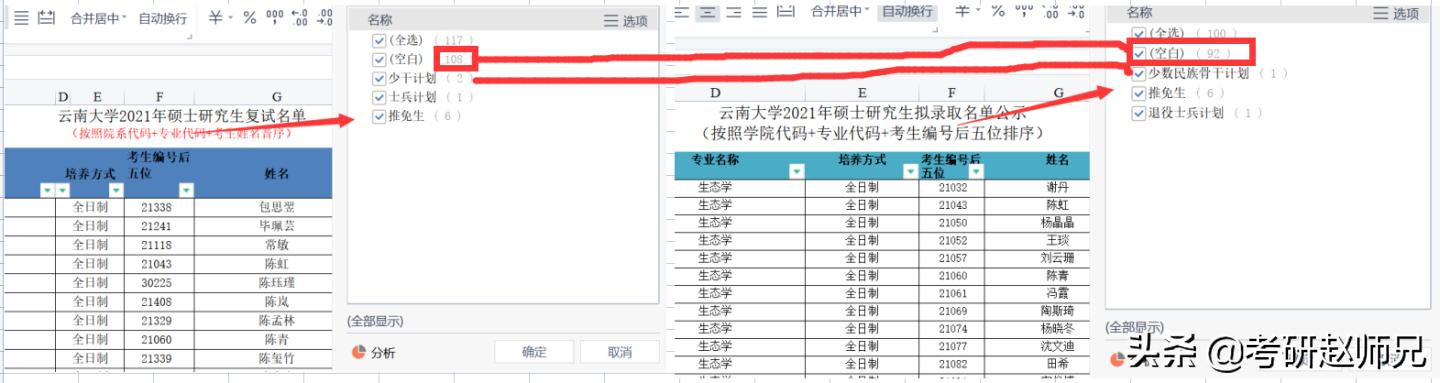Select cell 杨晶晶 in right sheet
Viewport: 1440px width, 383px height.
coord(1057,222)
